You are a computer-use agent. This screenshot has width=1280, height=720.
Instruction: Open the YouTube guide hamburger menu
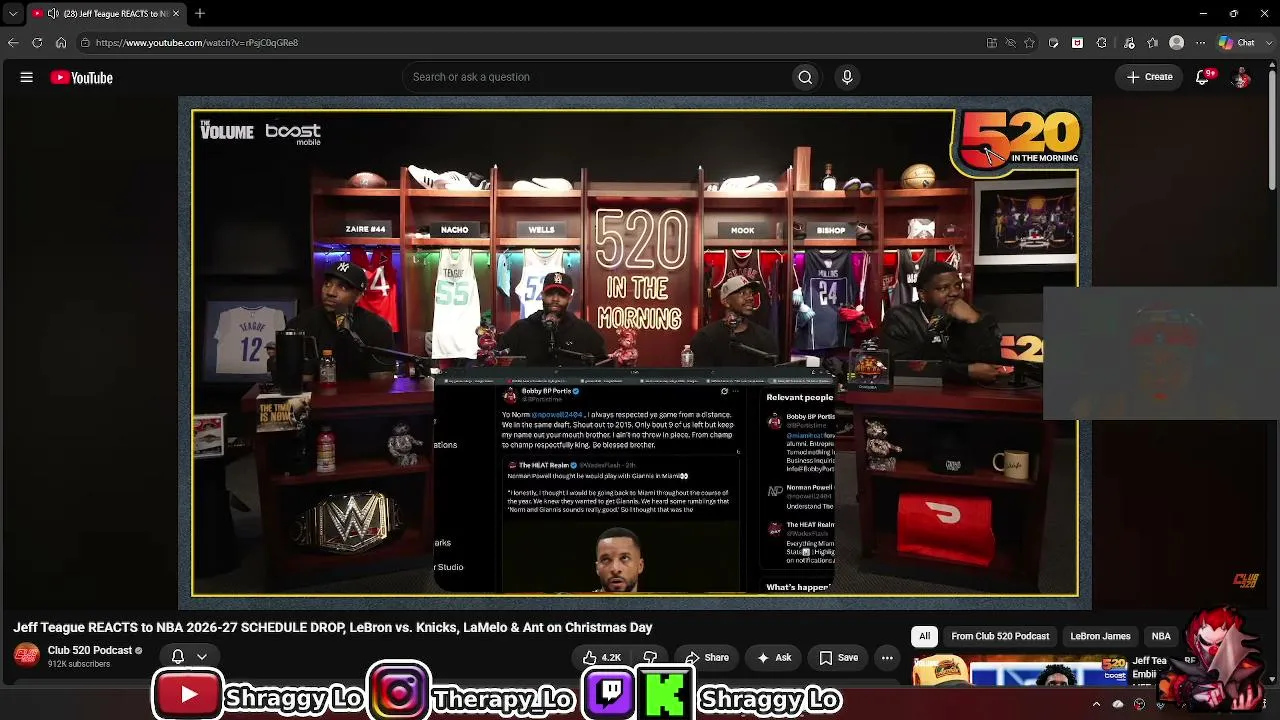coord(27,77)
